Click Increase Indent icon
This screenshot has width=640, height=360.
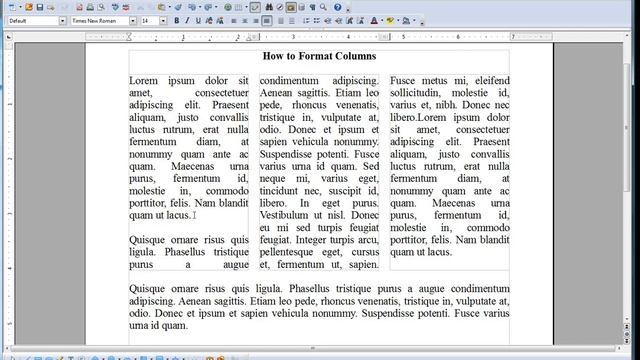coord(338,21)
